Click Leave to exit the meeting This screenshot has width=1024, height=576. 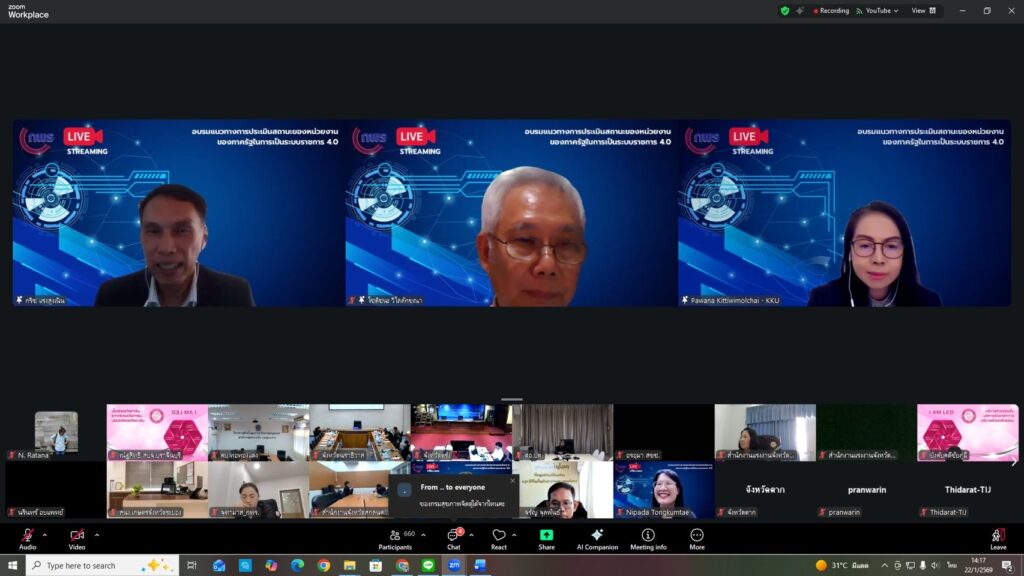click(x=998, y=539)
